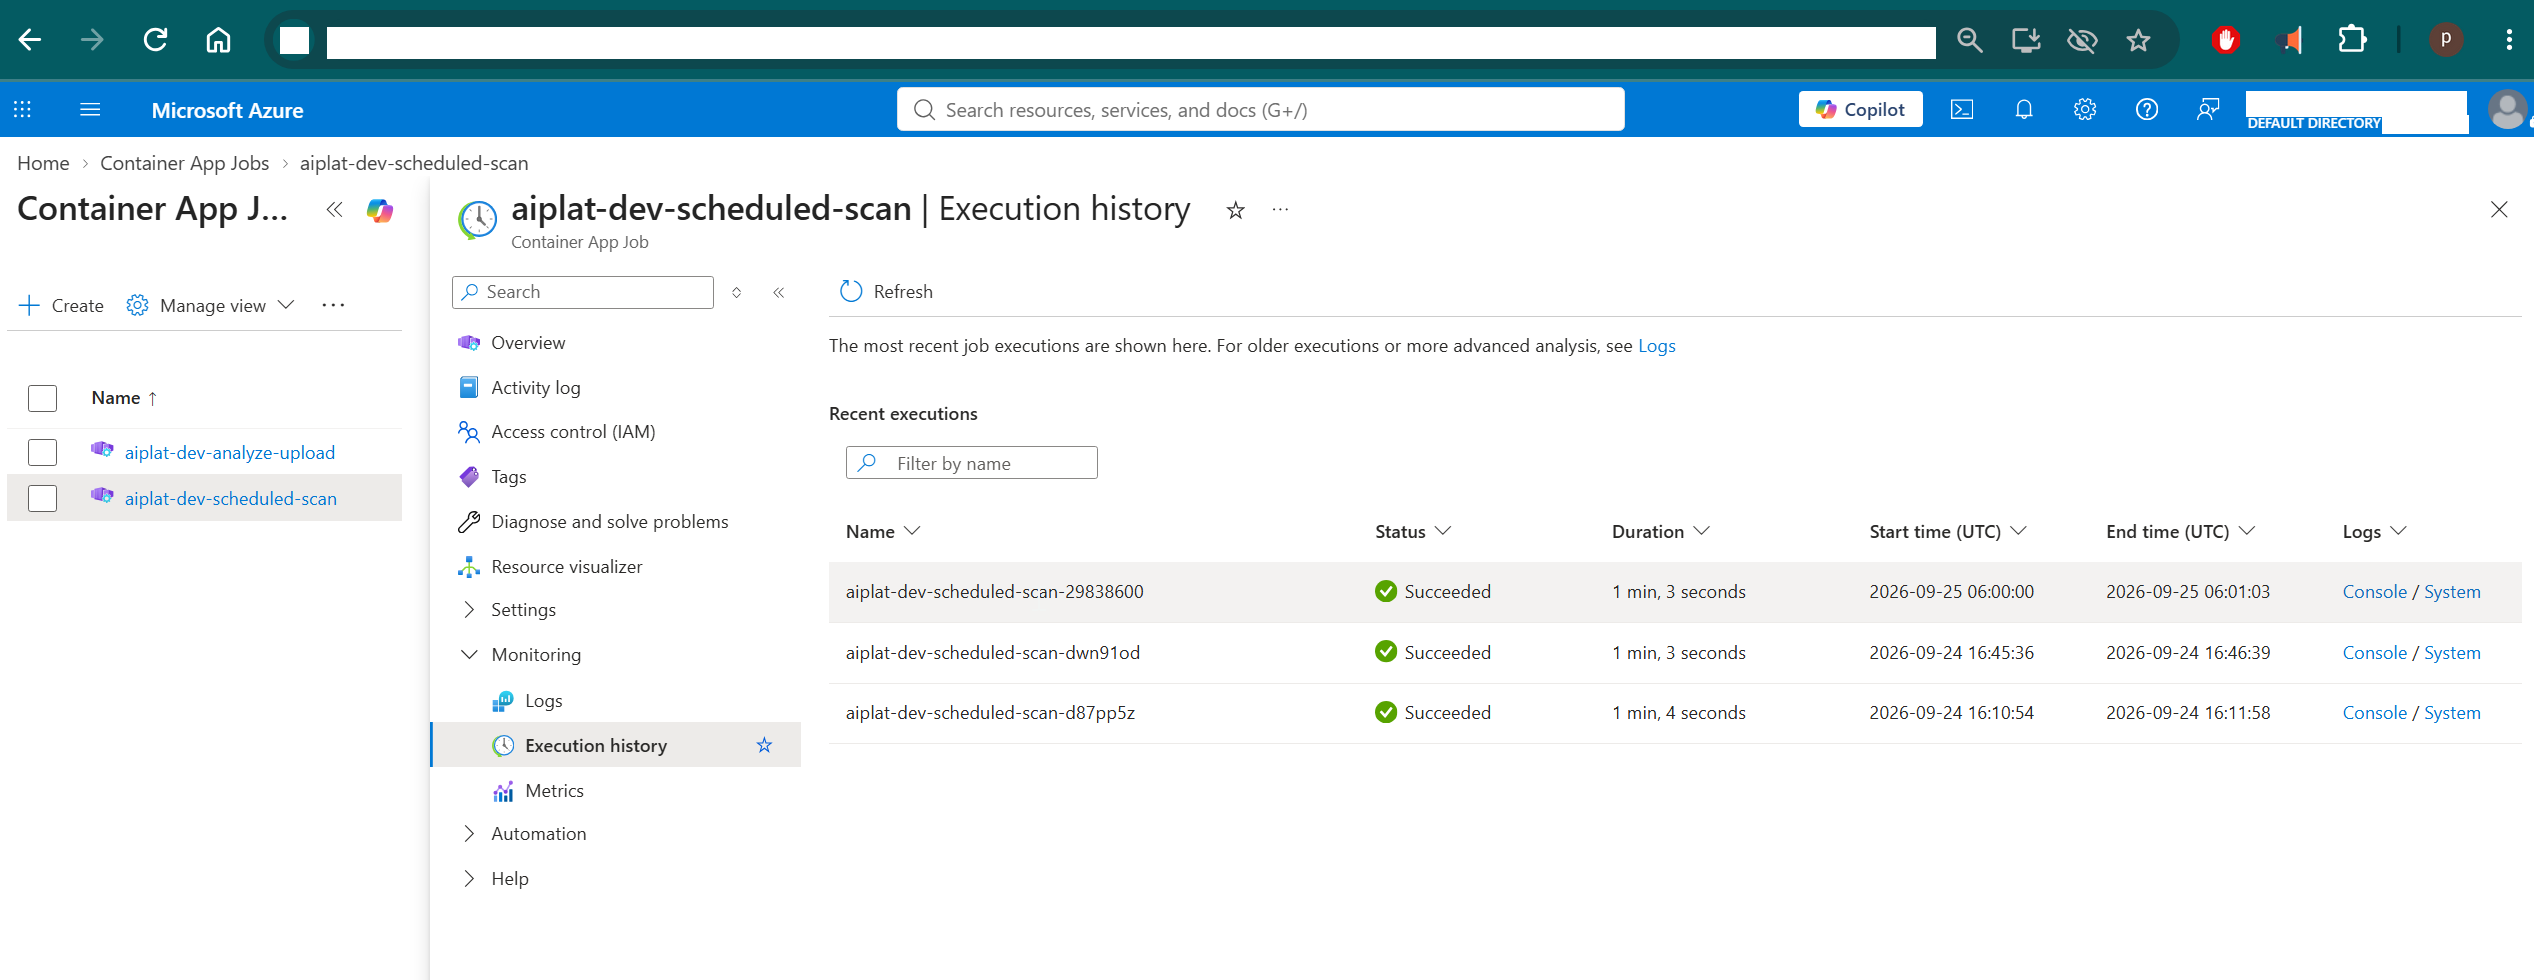Open Access control (IAM)
Screen dimensions: 2534x980
pos(573,432)
